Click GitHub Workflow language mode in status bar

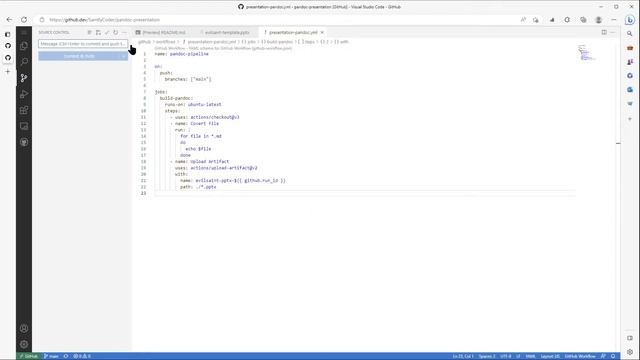tap(580, 356)
